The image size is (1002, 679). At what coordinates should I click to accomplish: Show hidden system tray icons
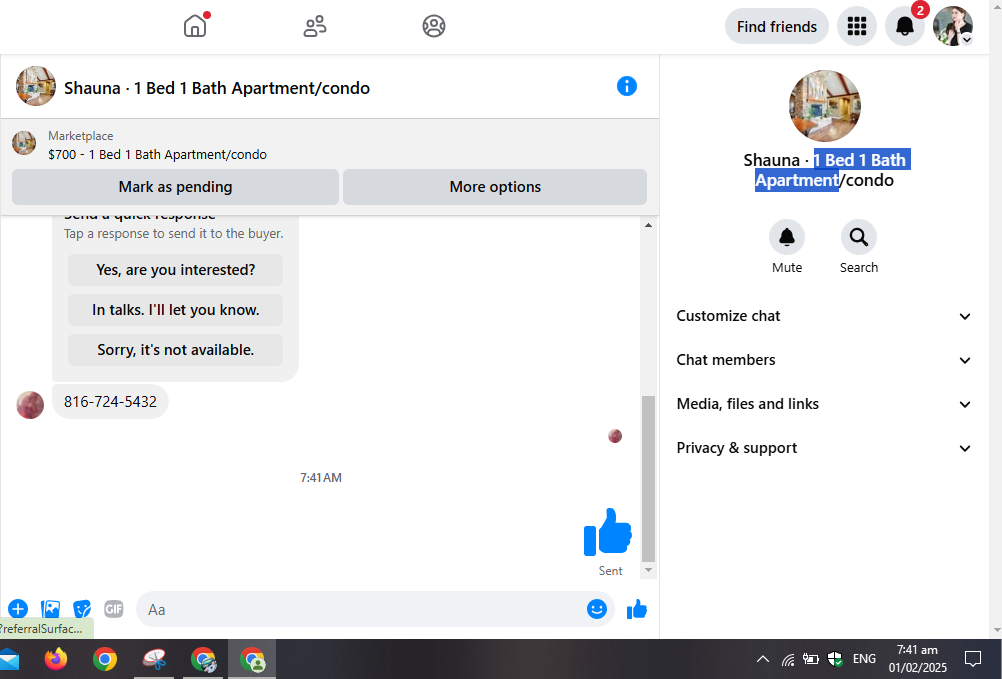[x=762, y=659]
